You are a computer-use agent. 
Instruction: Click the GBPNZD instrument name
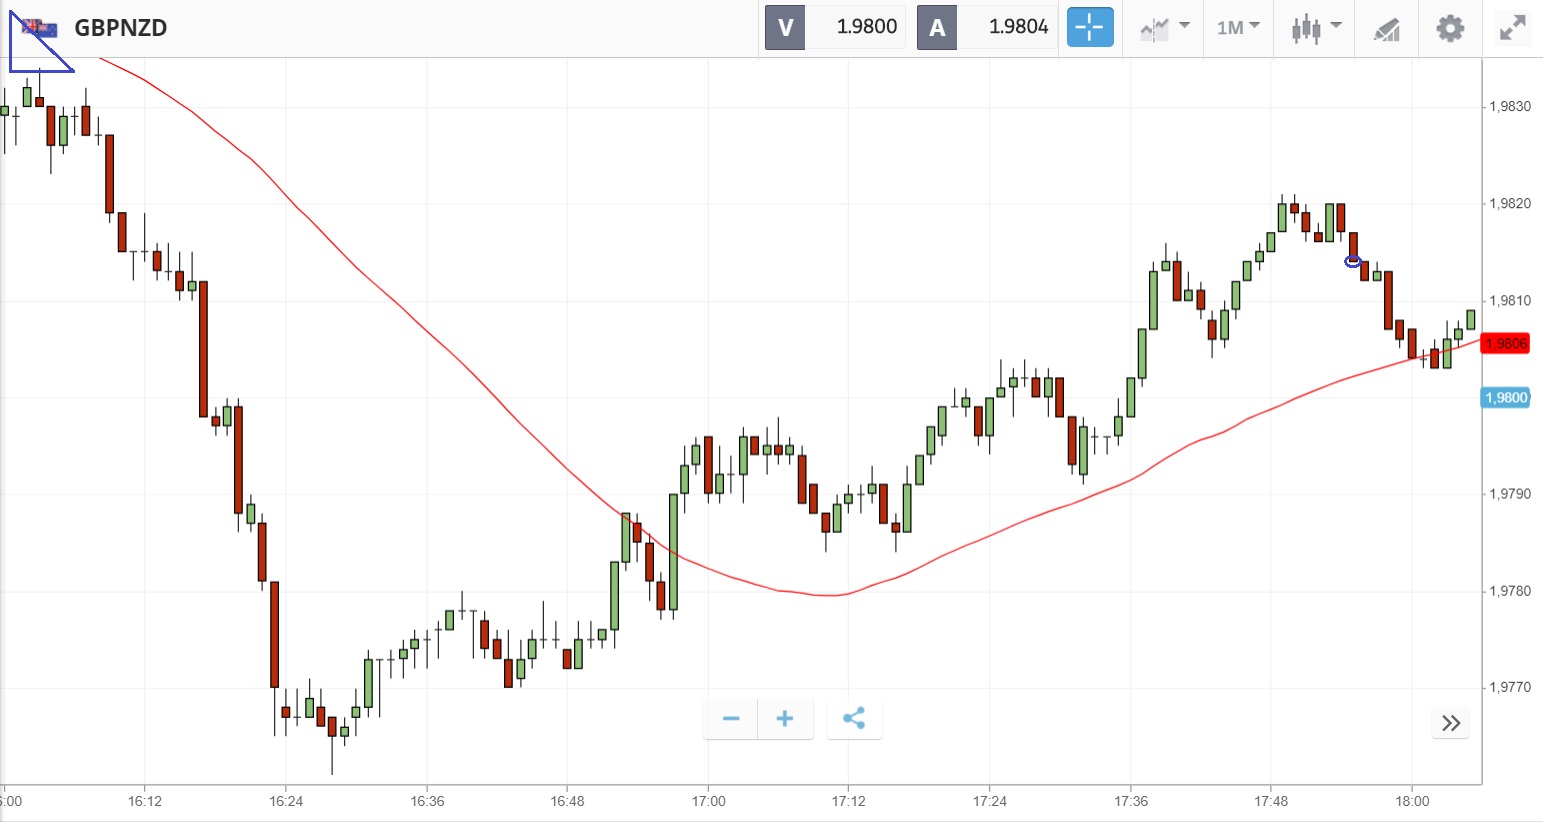(121, 28)
